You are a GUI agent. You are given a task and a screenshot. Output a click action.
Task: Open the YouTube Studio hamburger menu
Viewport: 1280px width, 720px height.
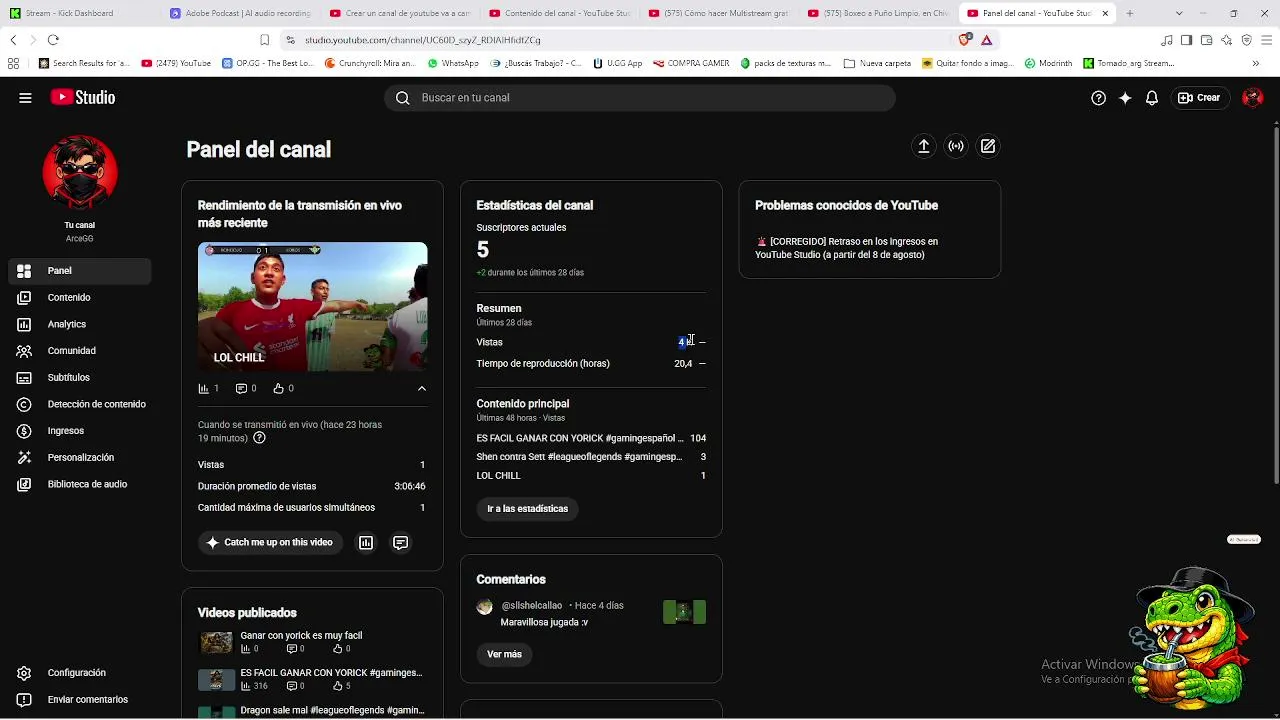[25, 98]
